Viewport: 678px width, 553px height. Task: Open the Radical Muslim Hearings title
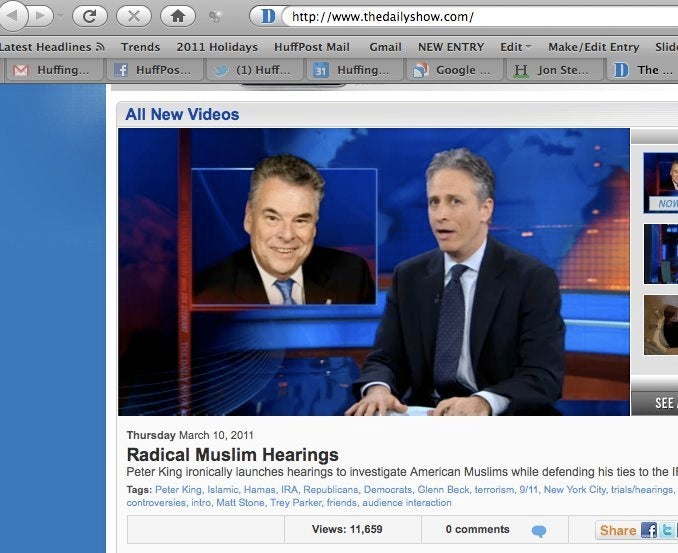click(233, 455)
